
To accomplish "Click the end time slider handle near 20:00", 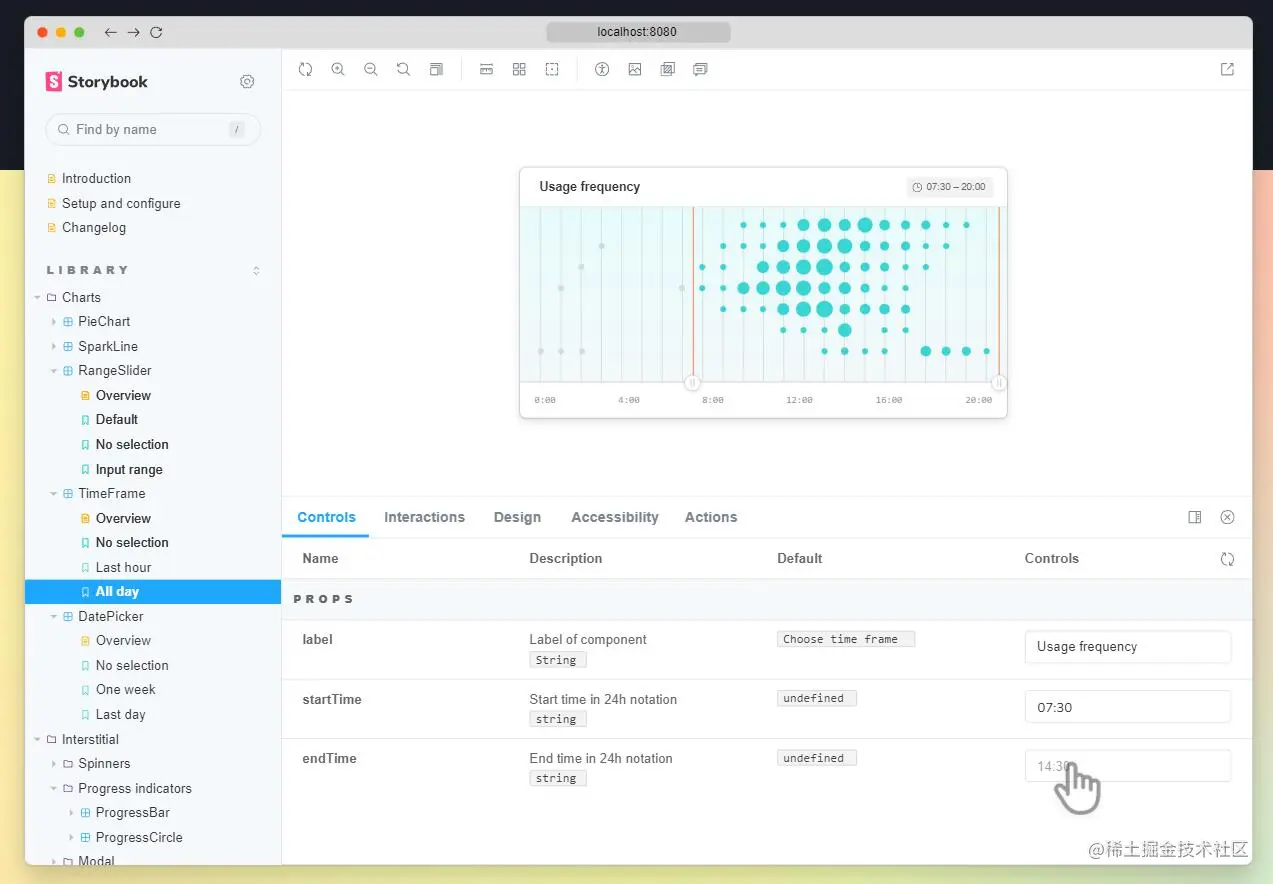I will [x=998, y=382].
